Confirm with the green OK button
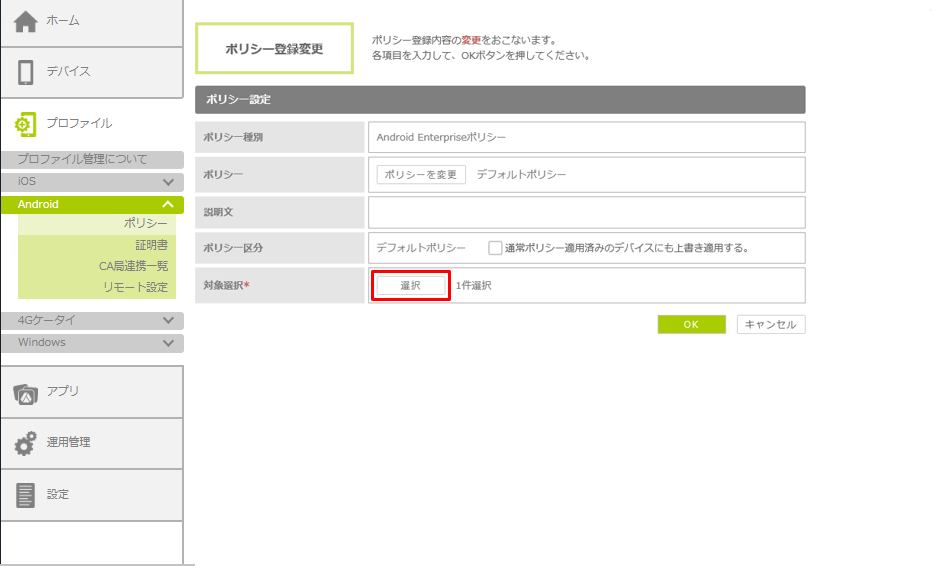 (x=691, y=325)
